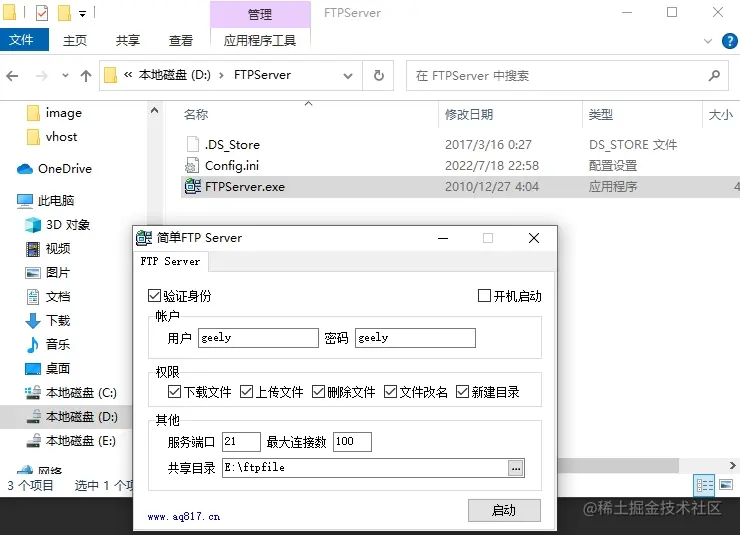
Task: Click the 服务端口 port field
Action: [x=241, y=442]
